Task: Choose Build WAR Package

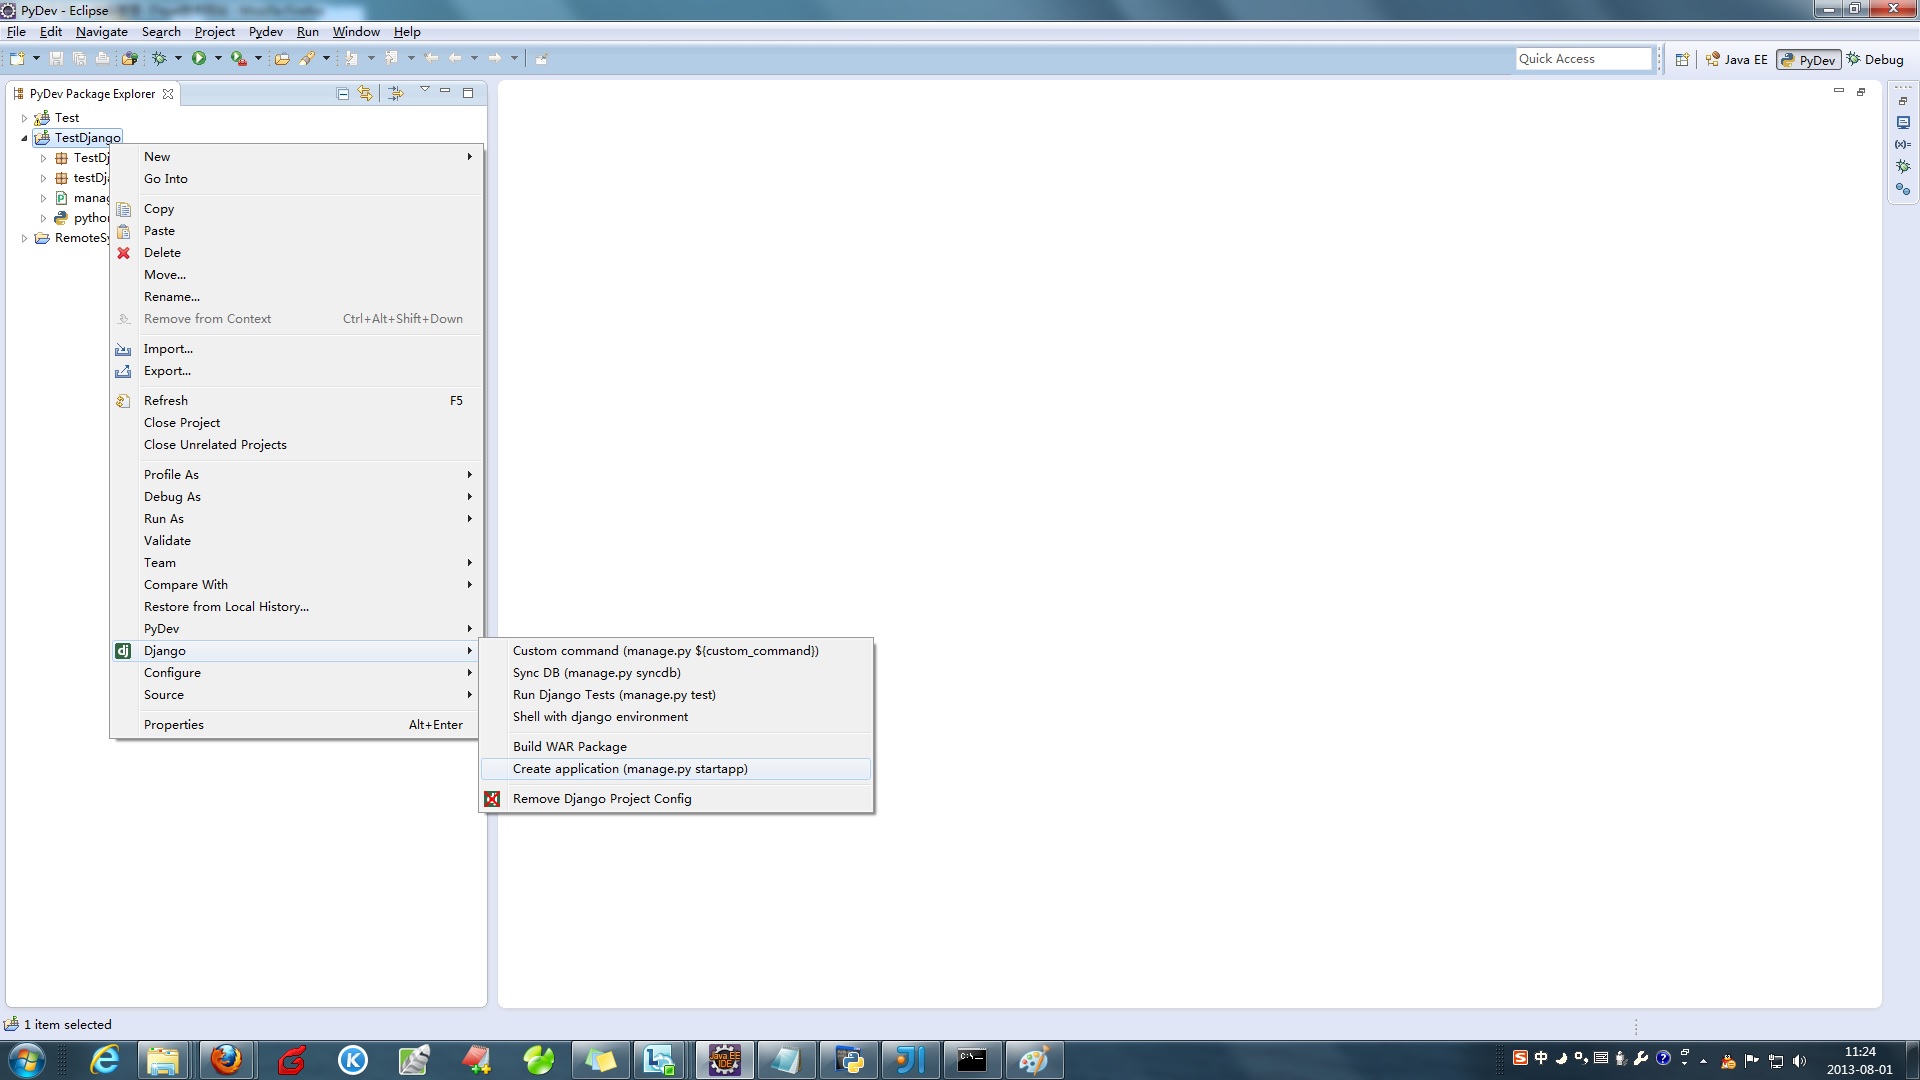Action: (676, 747)
